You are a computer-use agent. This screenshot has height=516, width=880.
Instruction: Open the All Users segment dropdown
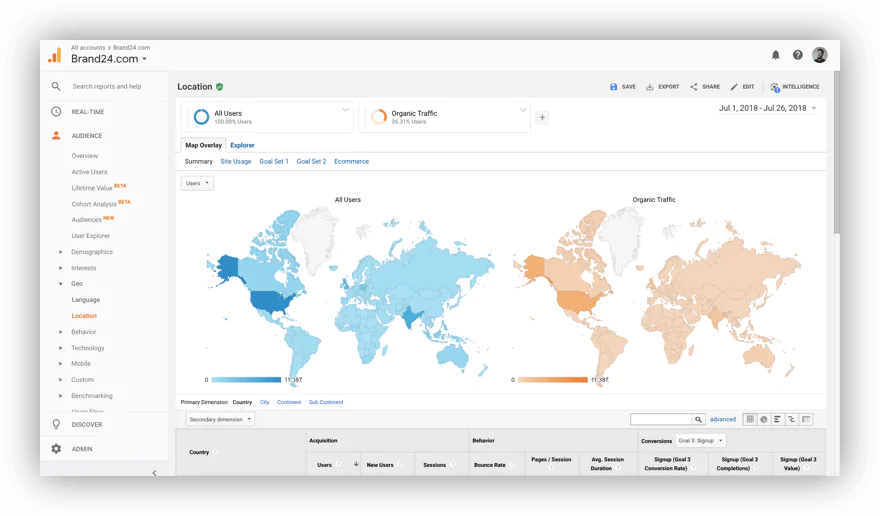click(x=346, y=109)
